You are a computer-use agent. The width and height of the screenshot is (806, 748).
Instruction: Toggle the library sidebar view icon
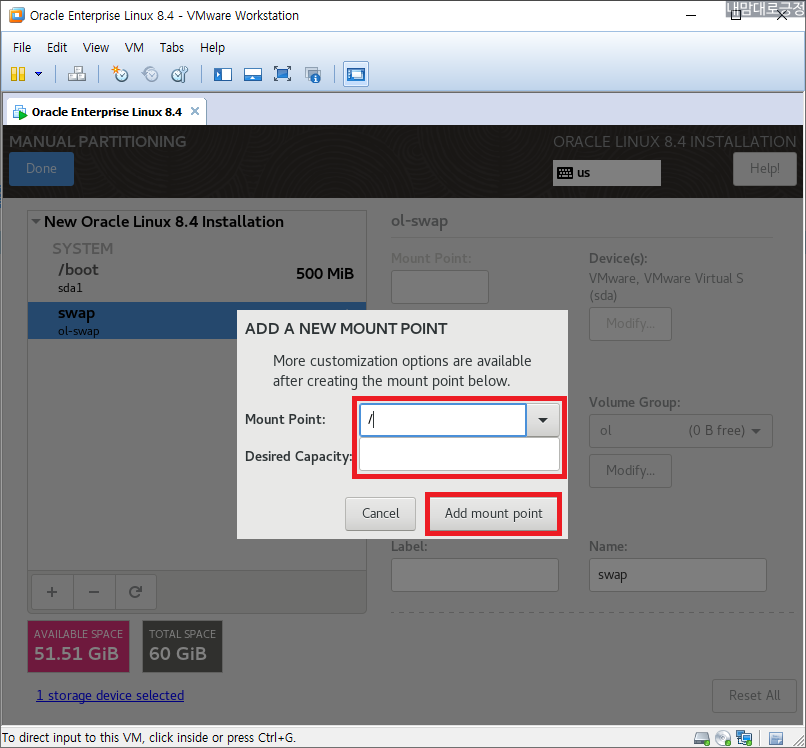click(223, 74)
